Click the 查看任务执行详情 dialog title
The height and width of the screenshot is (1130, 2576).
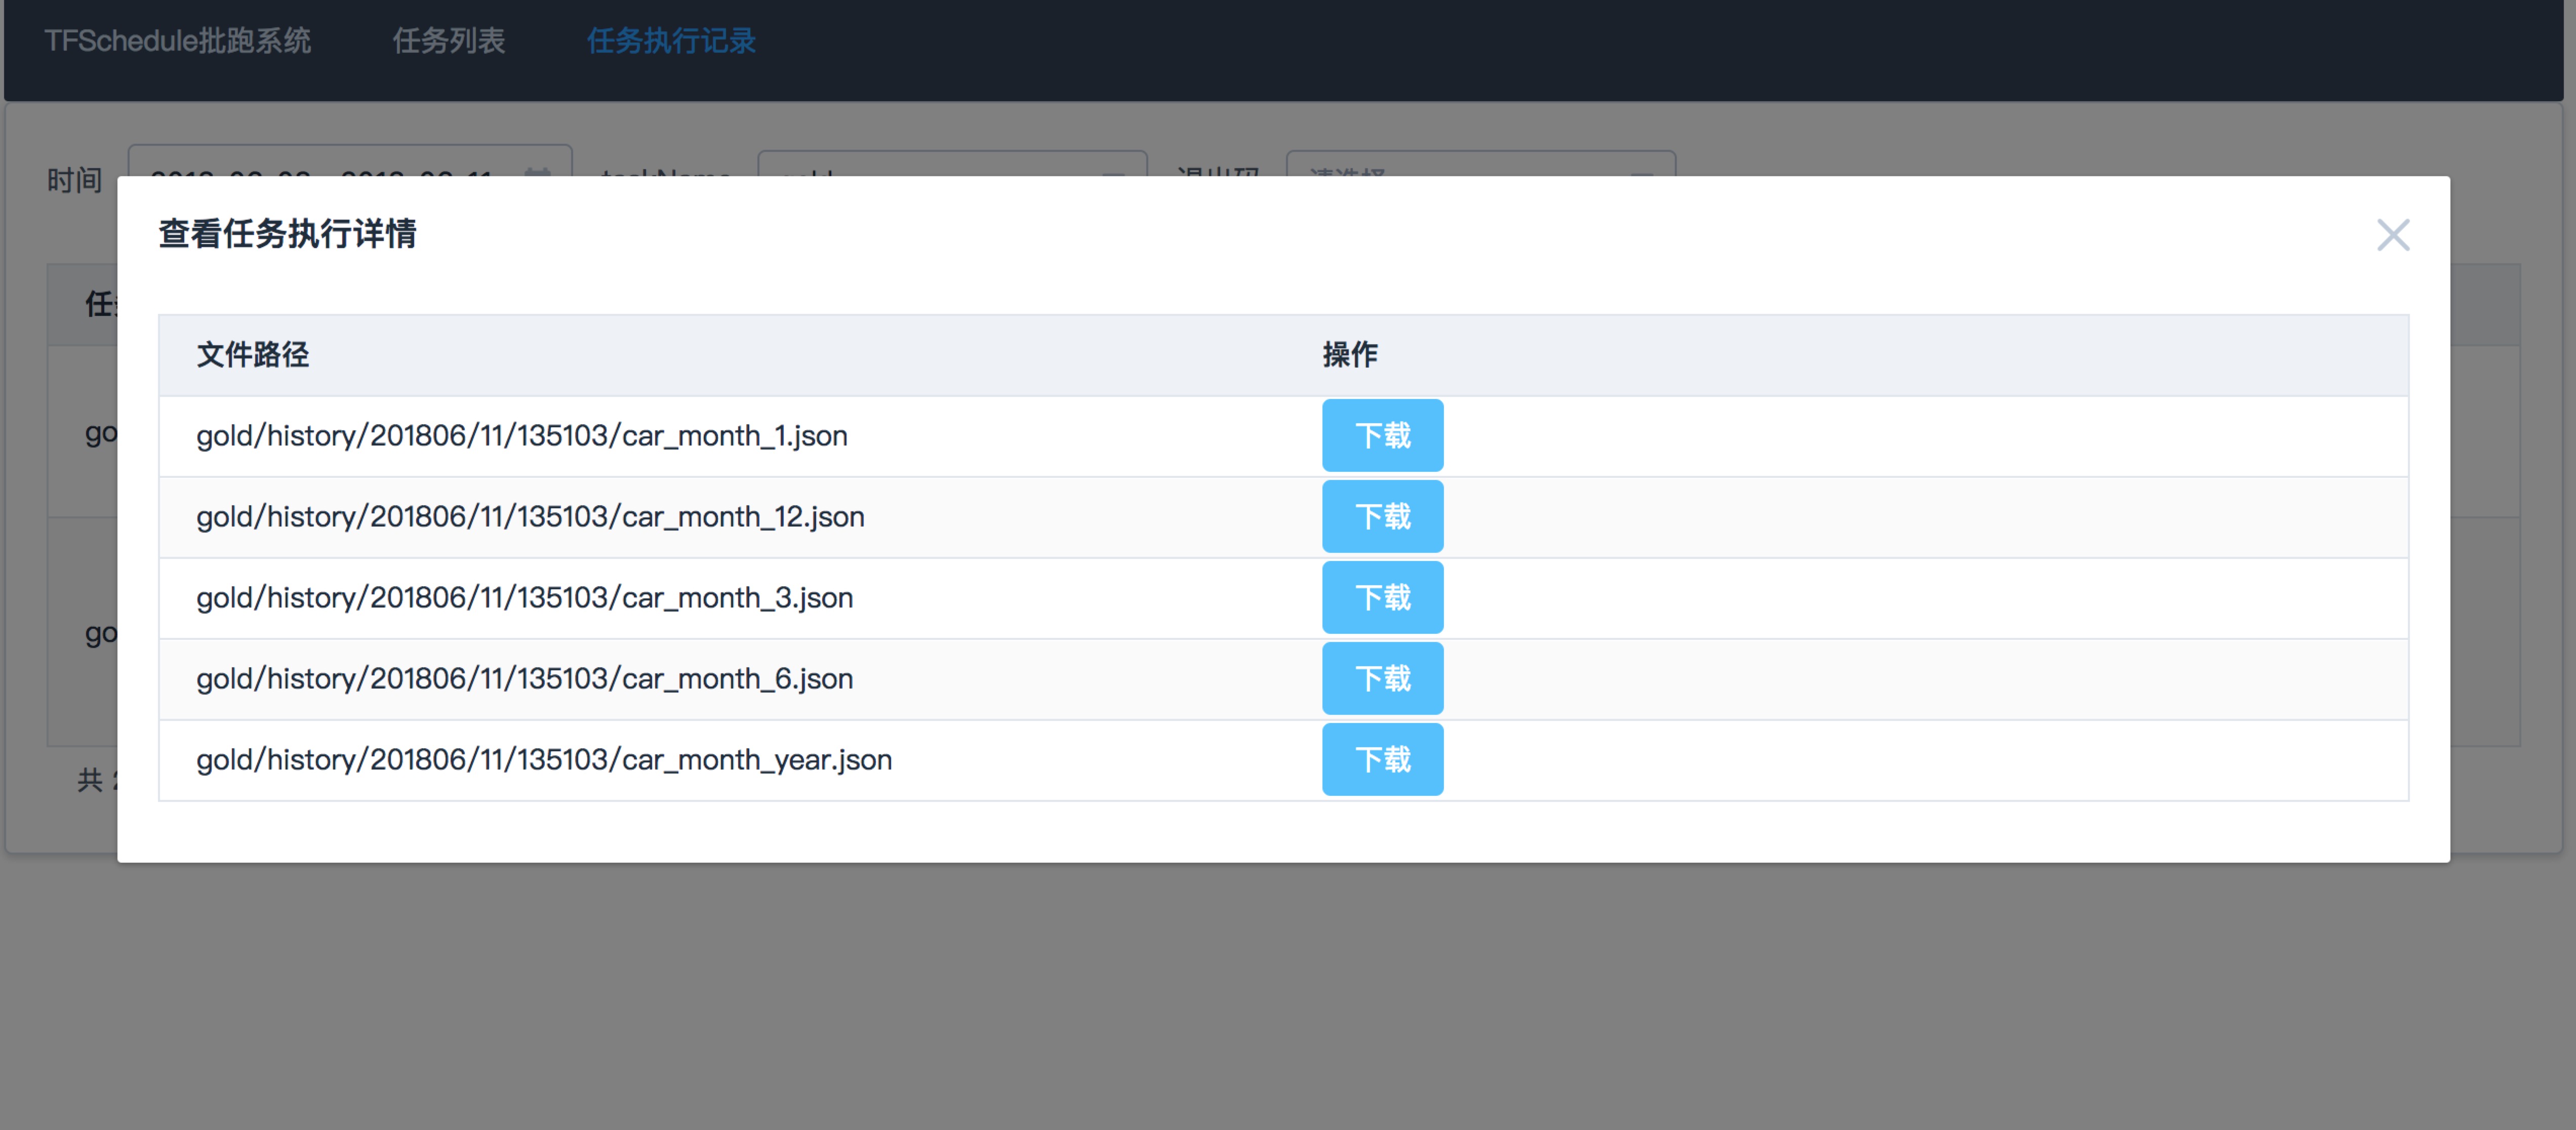287,234
